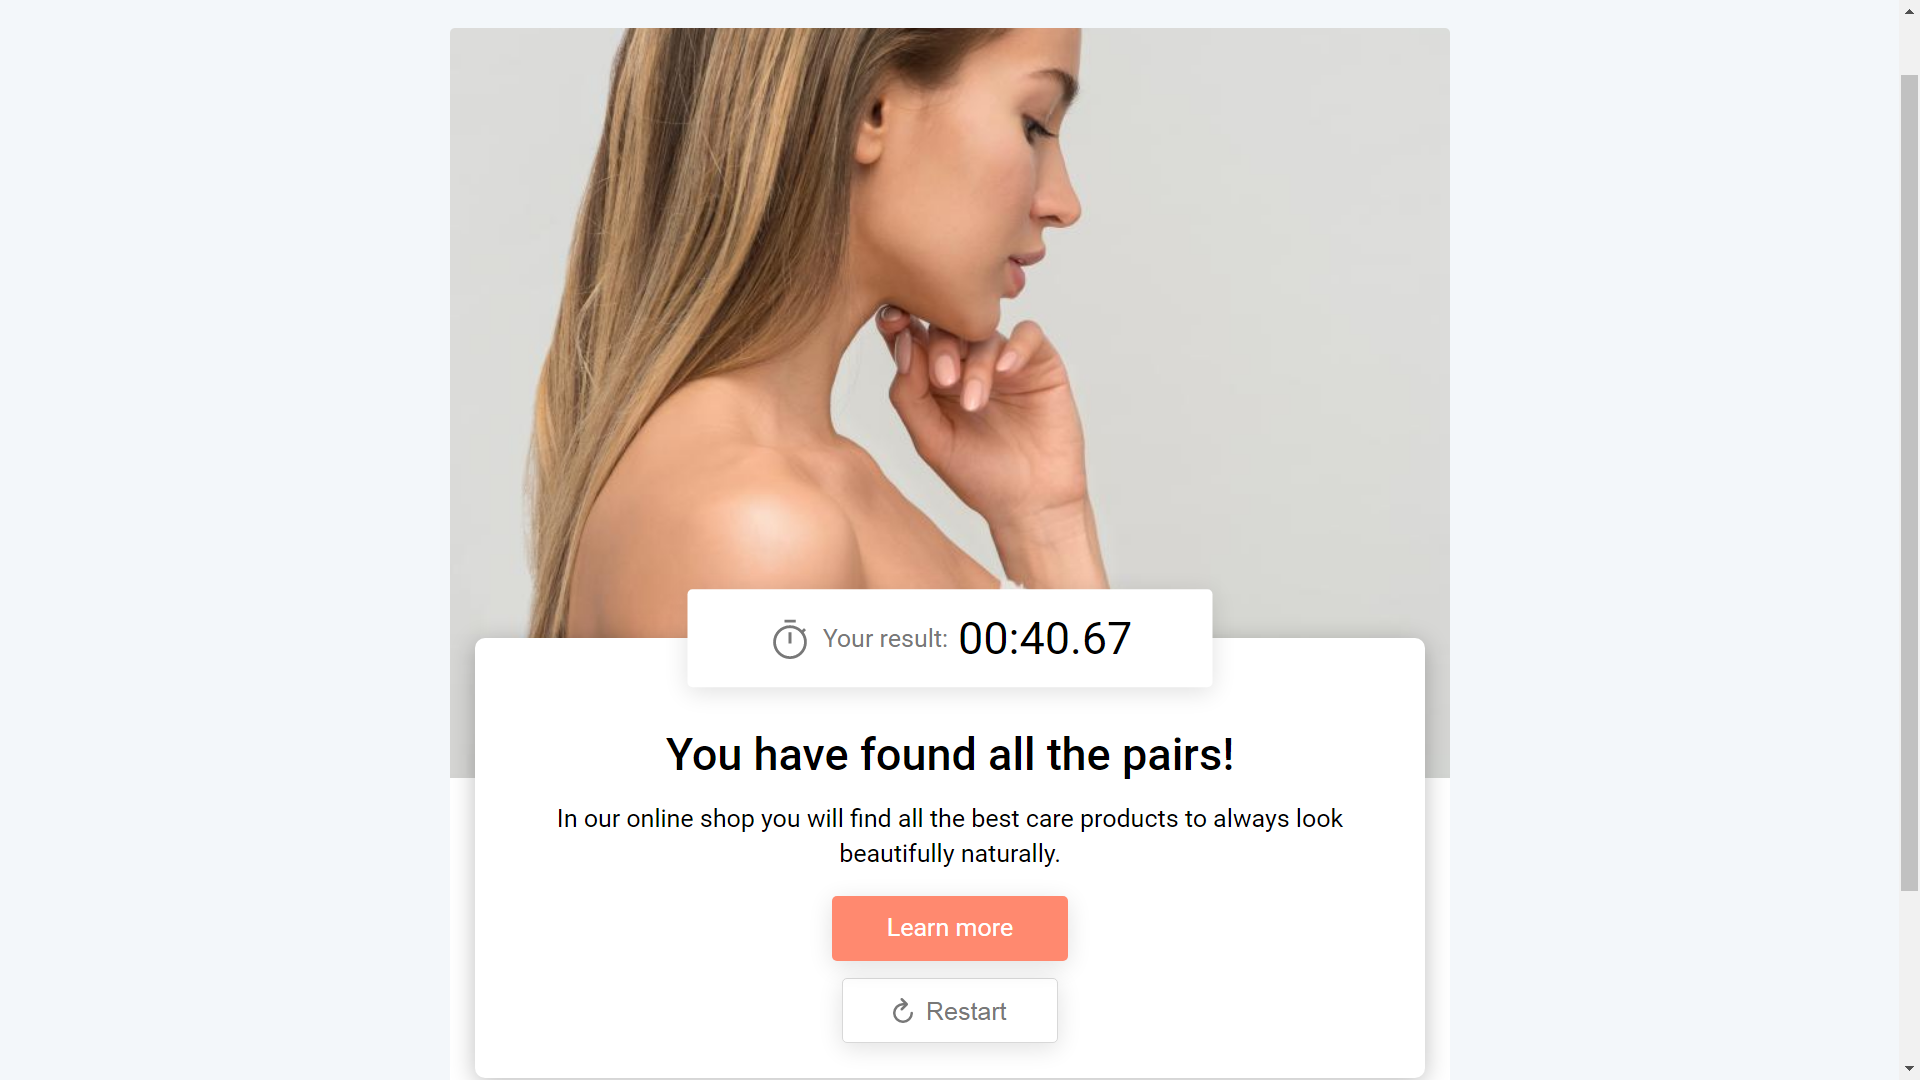Click the stopwatch icon beside Your result
This screenshot has height=1080, width=1920.
(x=789, y=639)
